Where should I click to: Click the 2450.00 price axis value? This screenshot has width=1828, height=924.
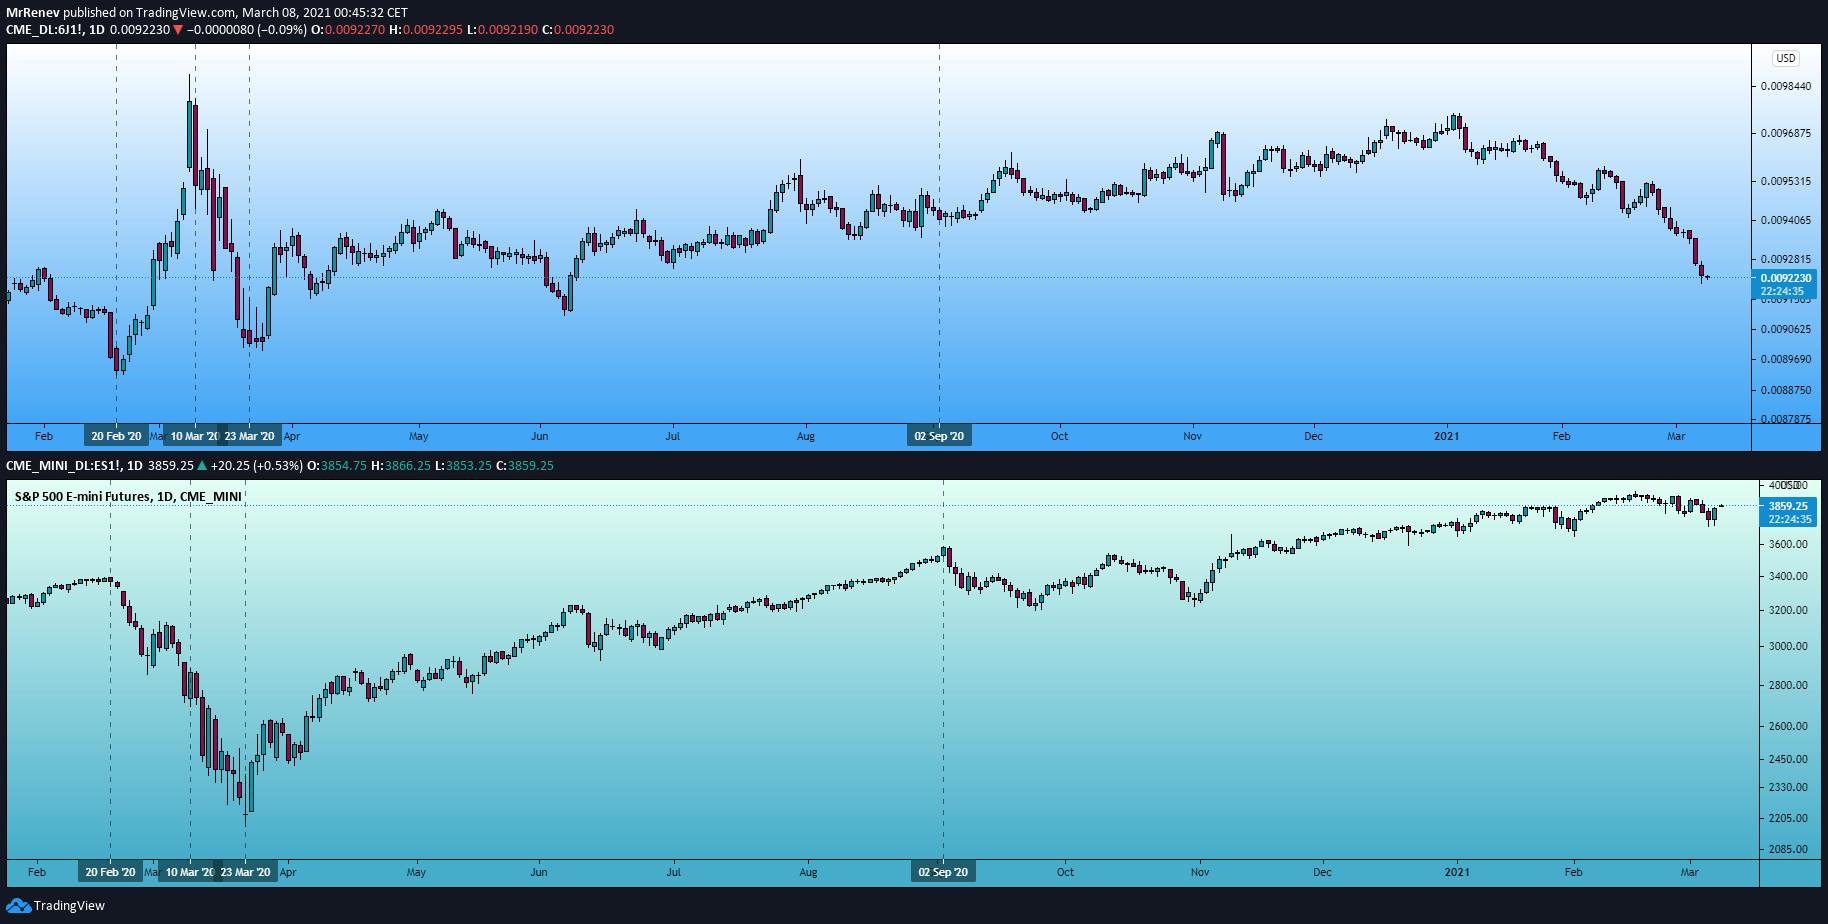click(1788, 760)
